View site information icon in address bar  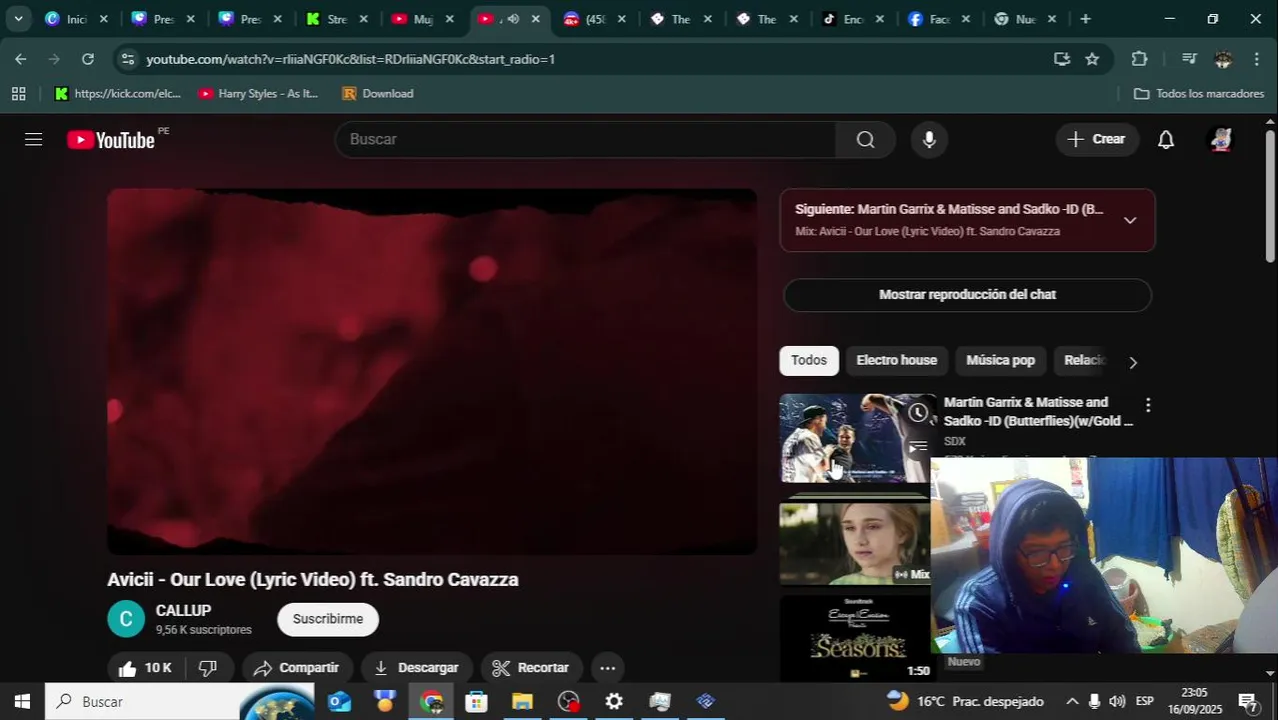point(127,59)
